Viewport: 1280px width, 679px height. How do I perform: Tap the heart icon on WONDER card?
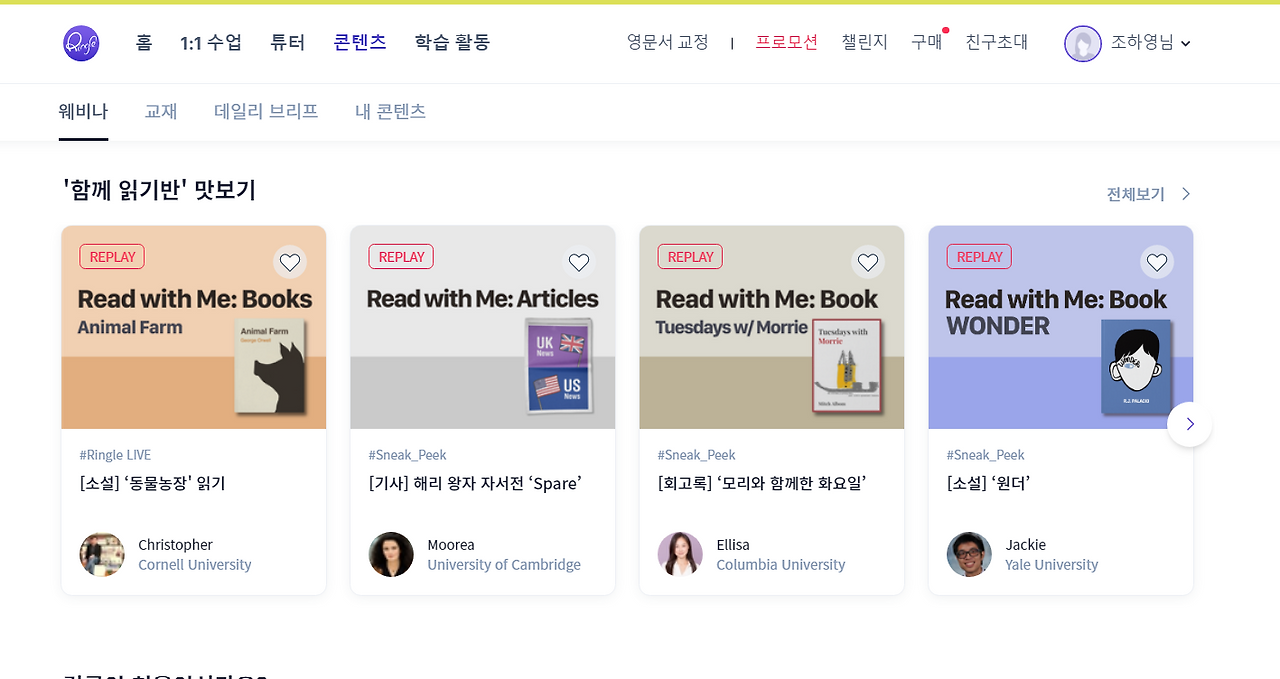tap(1157, 263)
